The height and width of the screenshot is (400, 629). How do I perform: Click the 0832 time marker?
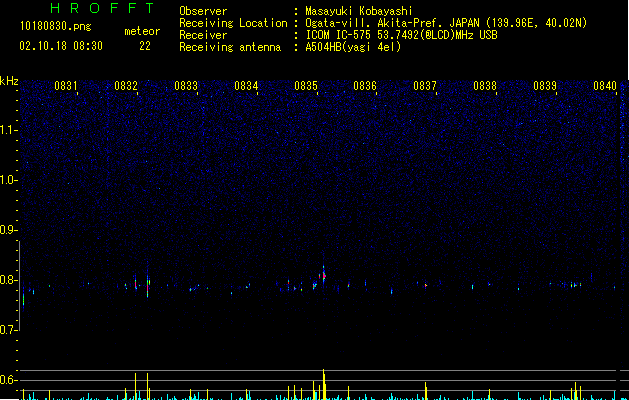(x=126, y=86)
